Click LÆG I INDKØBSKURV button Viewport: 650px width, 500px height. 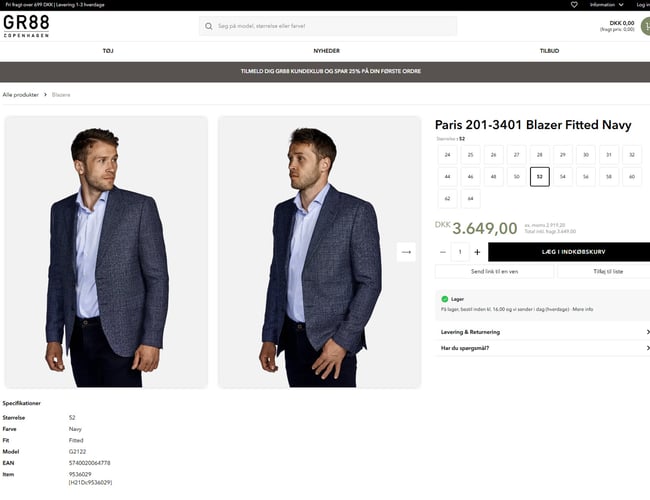click(x=569, y=252)
